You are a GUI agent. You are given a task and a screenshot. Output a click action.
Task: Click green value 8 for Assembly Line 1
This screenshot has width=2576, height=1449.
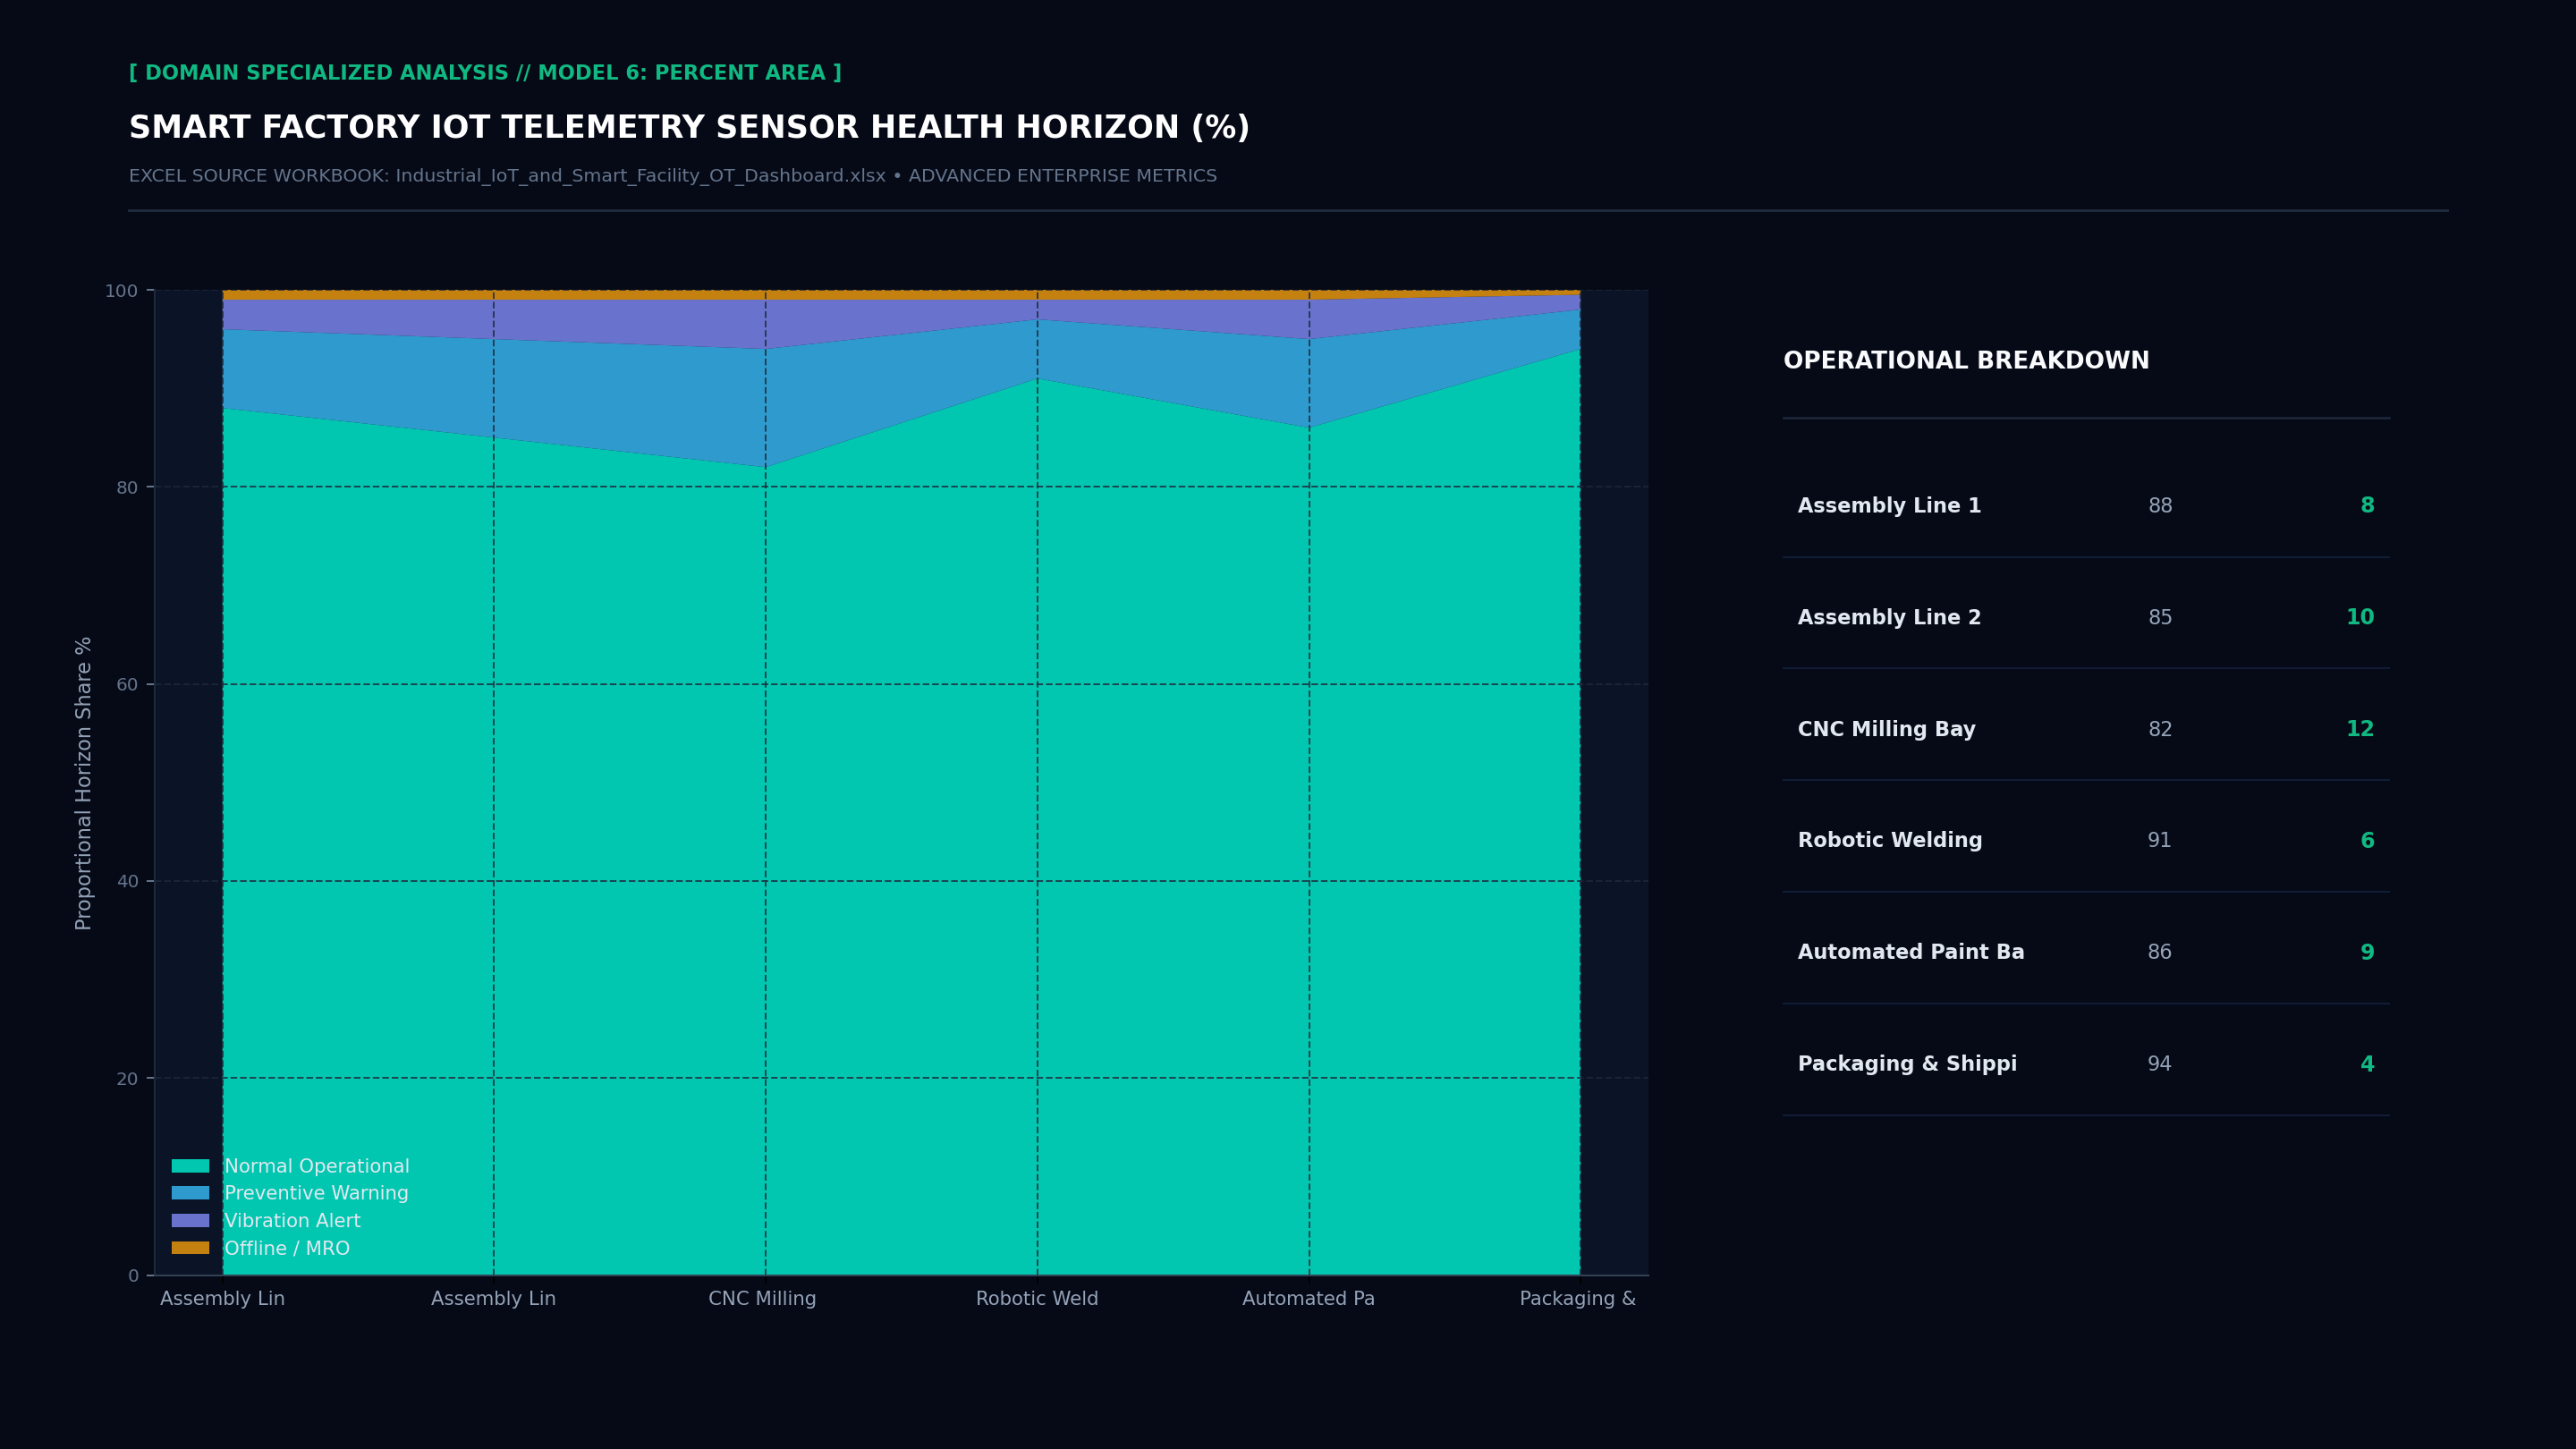[x=2367, y=506]
